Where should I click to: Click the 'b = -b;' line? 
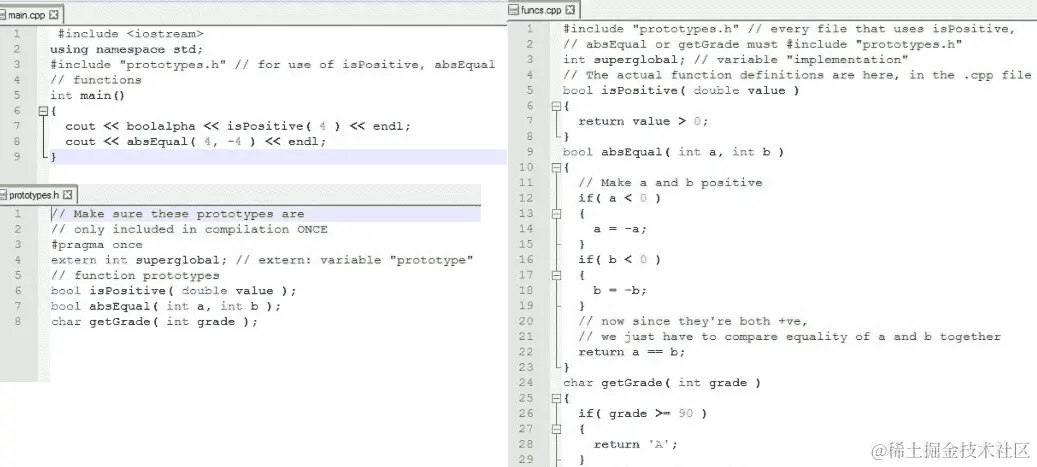(620, 290)
